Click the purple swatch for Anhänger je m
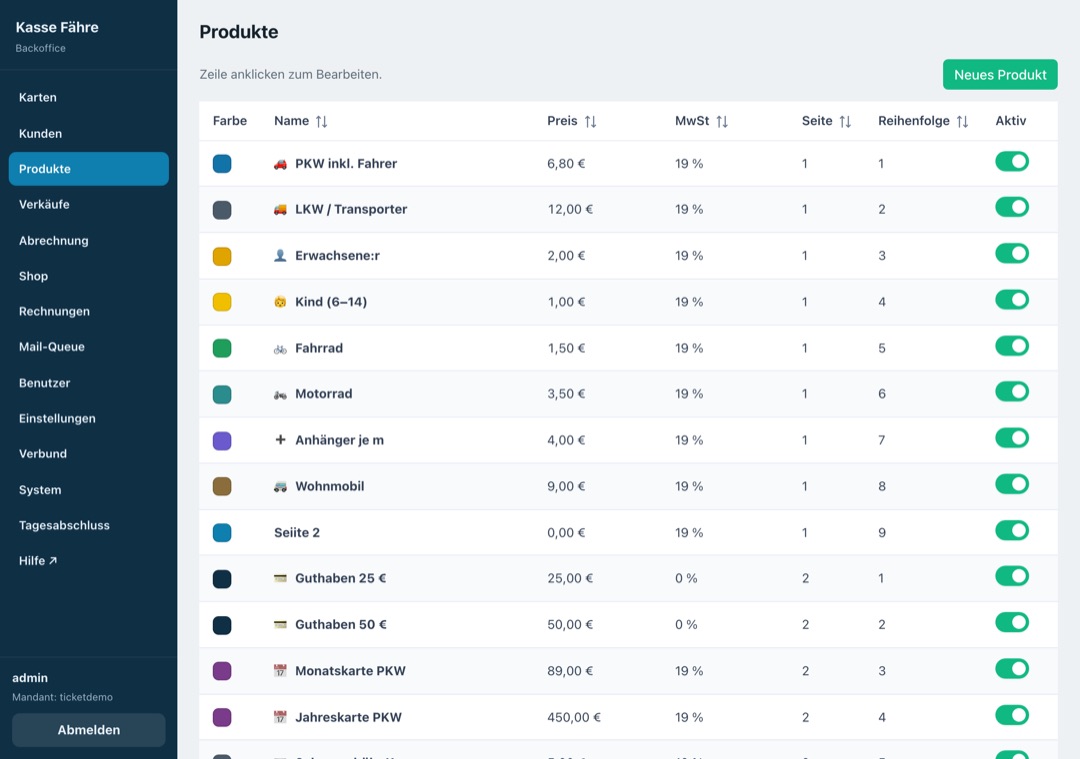Screen dimensions: 1080x759 click(222, 441)
